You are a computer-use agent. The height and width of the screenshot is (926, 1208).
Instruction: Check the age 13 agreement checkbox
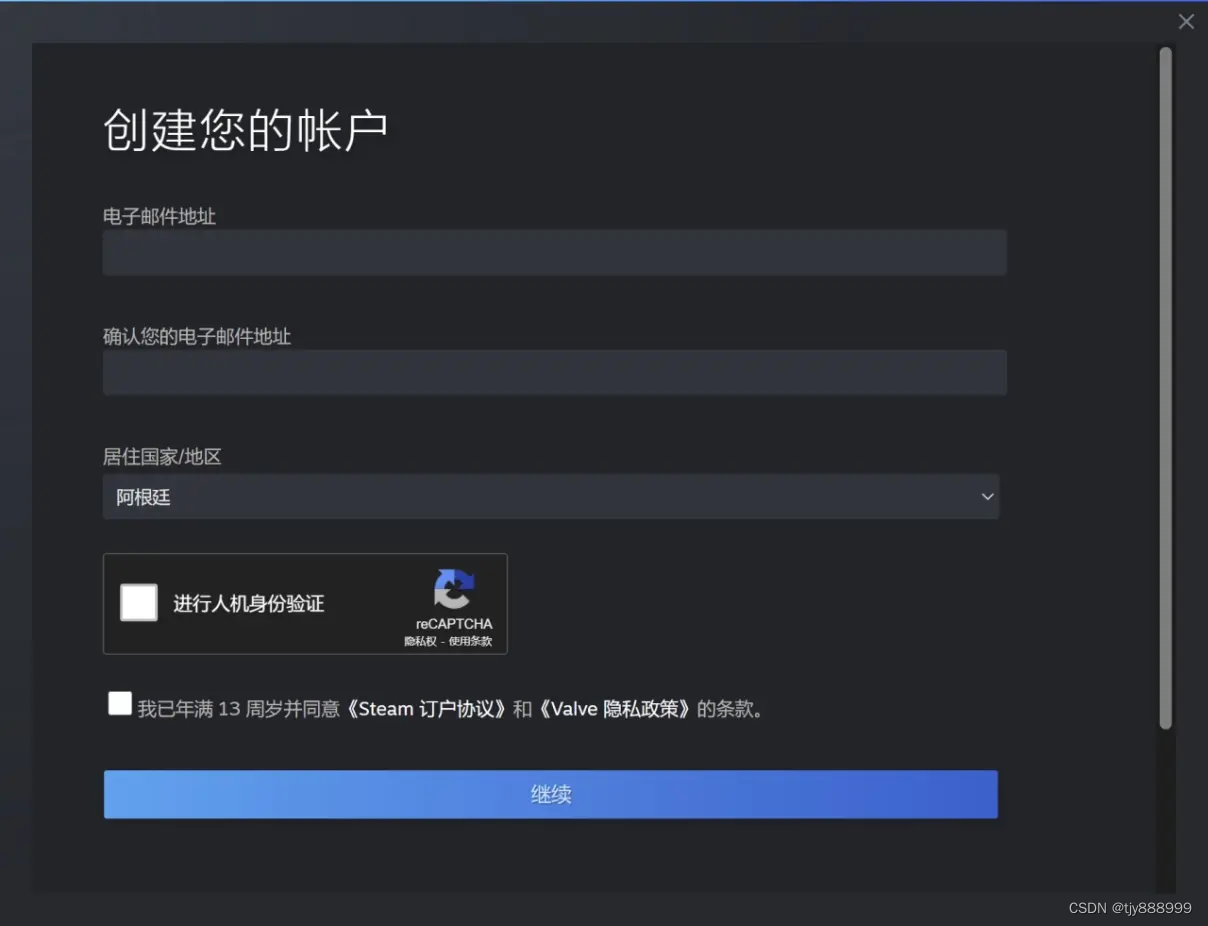click(x=119, y=702)
